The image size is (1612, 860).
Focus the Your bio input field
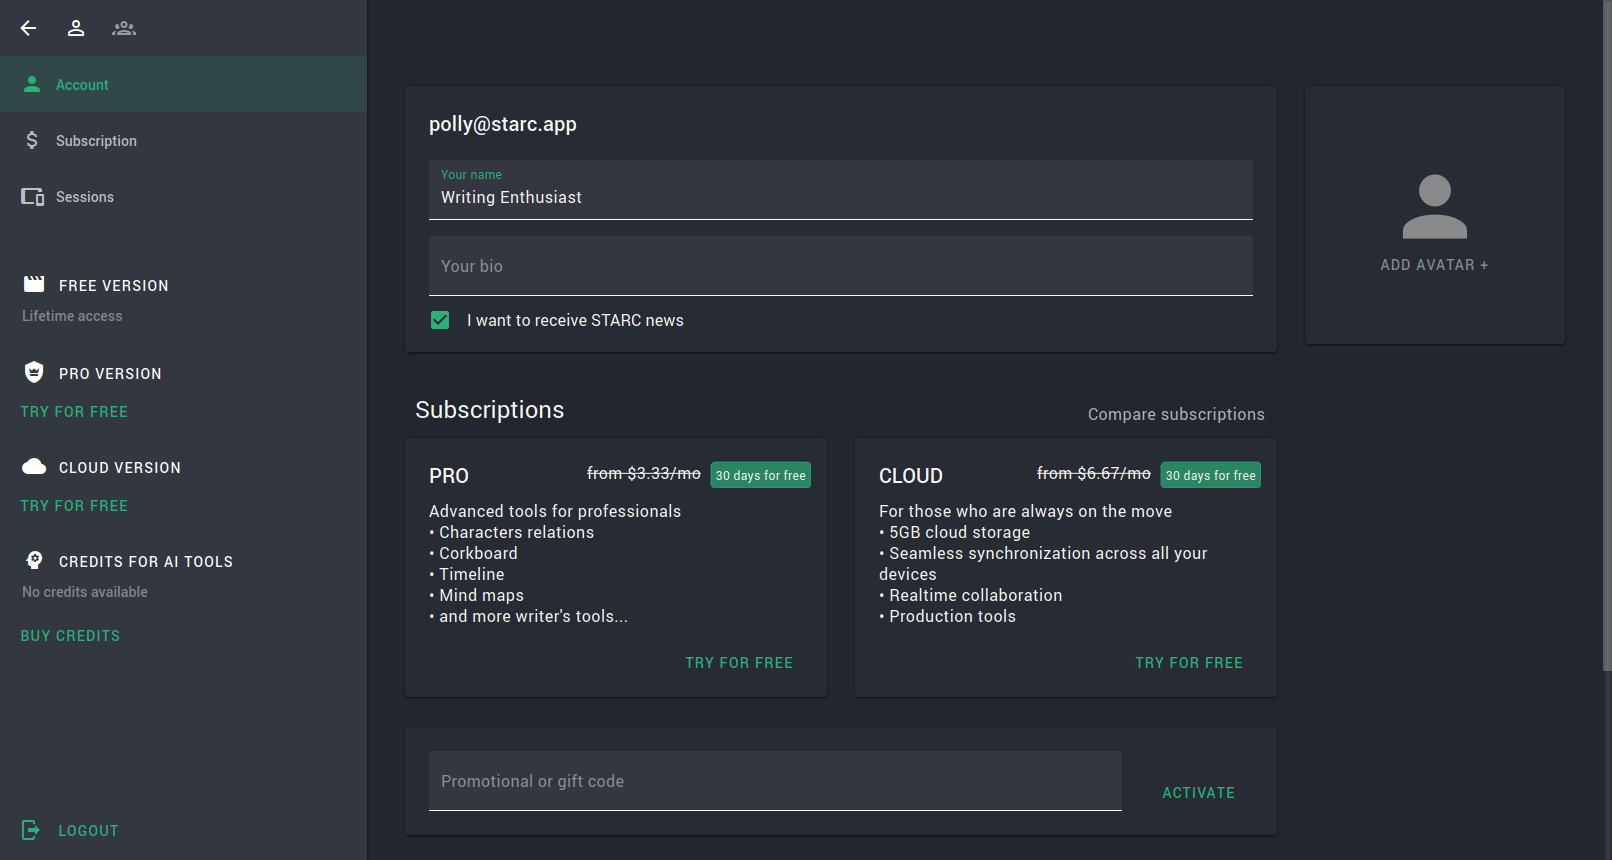coord(841,266)
